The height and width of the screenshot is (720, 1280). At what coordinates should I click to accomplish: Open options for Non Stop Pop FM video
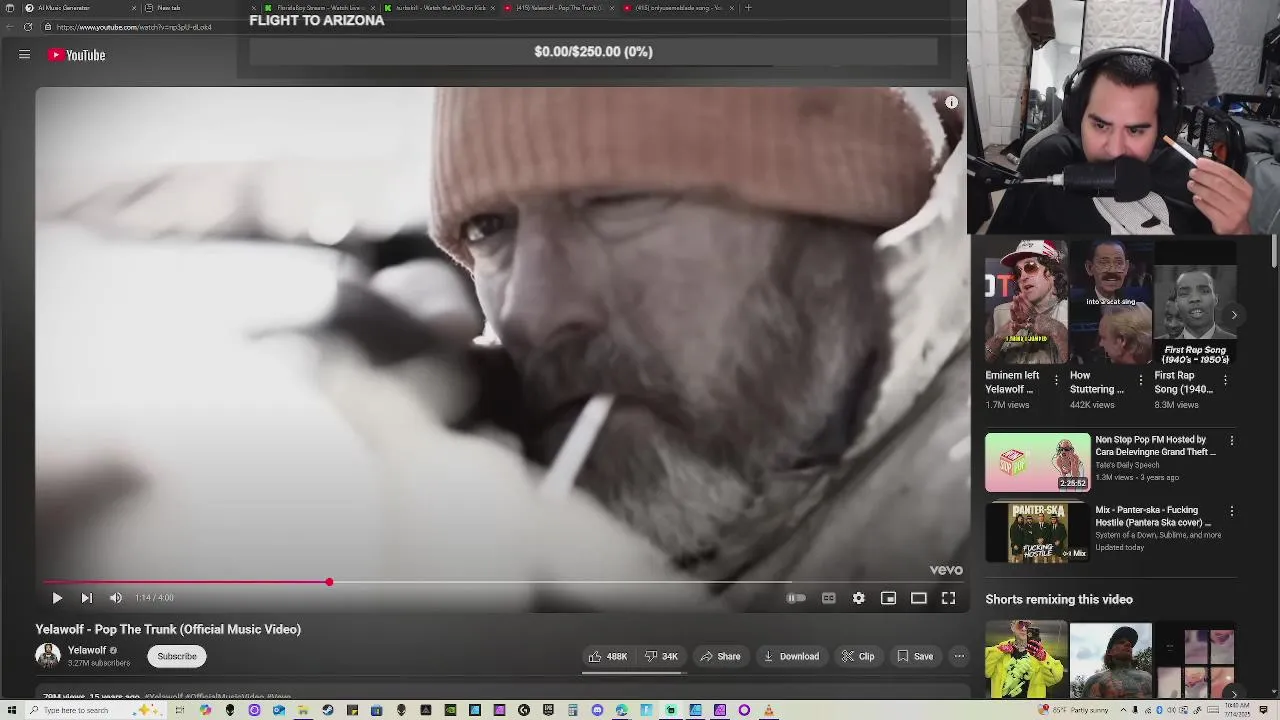pos(1232,440)
